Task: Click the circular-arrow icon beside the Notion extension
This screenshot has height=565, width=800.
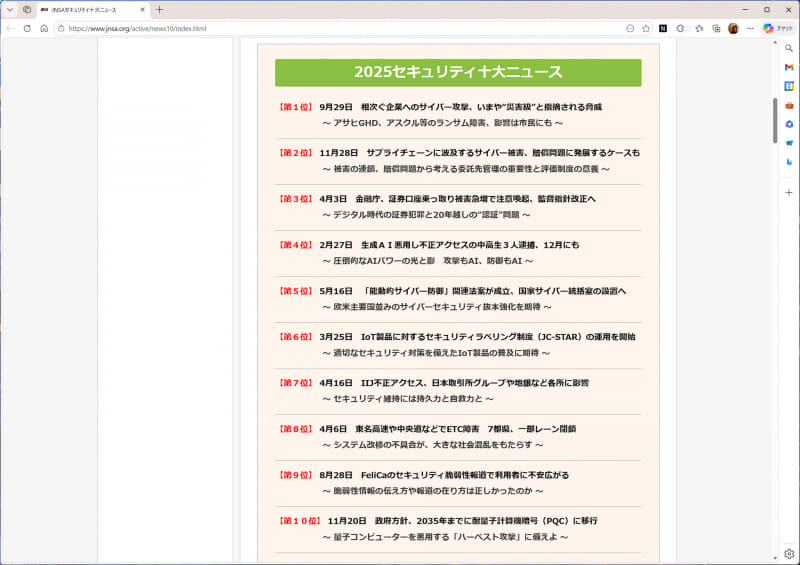Action: (x=680, y=29)
